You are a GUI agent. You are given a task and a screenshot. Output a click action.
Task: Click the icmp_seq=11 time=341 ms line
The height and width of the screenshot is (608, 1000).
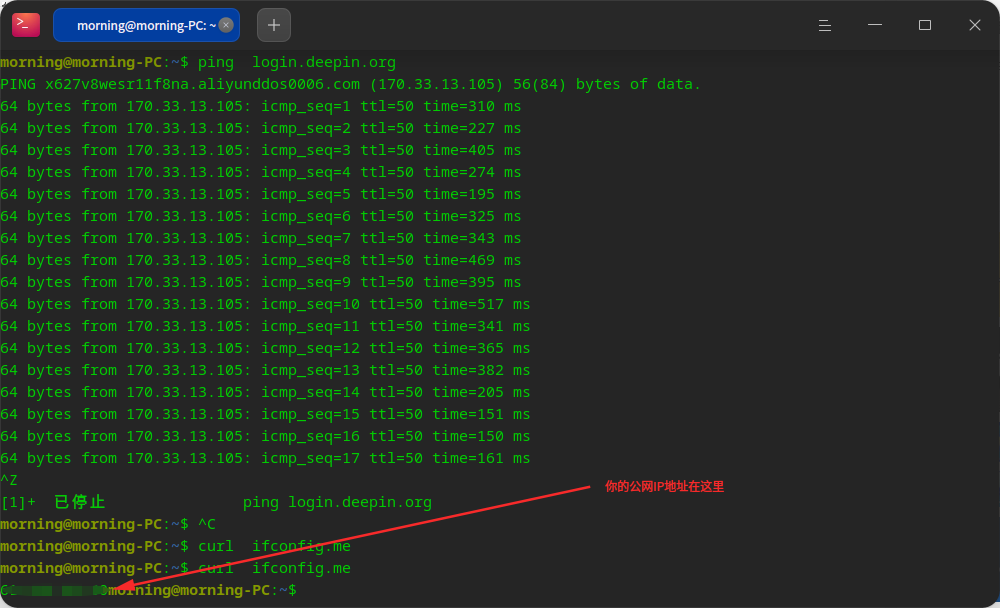tap(265, 327)
